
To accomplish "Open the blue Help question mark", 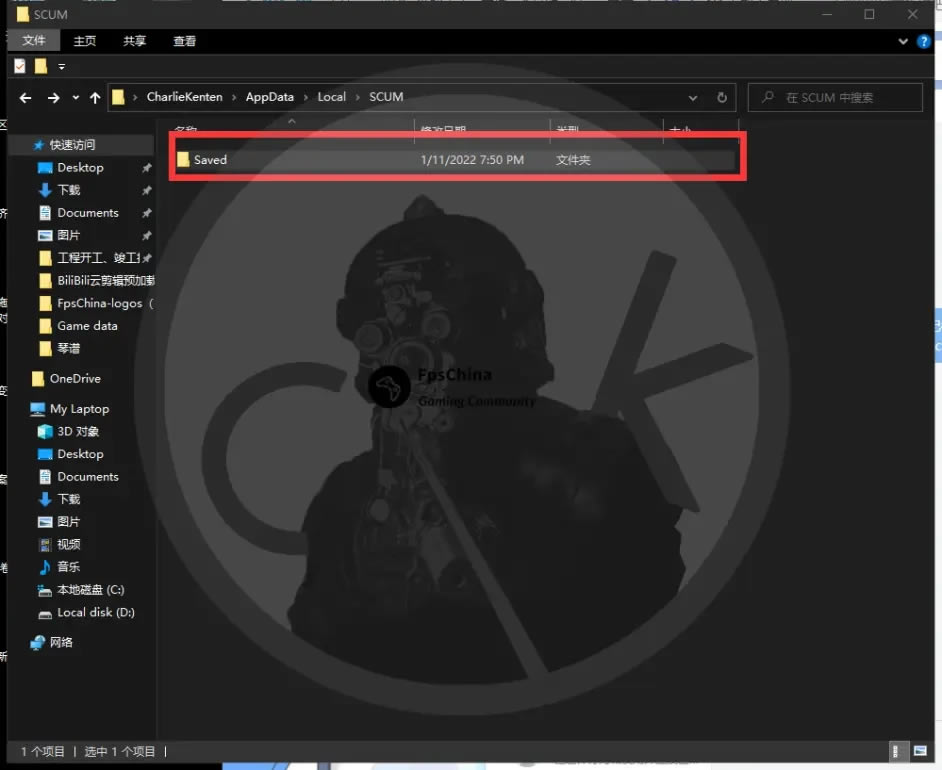I will coord(924,41).
